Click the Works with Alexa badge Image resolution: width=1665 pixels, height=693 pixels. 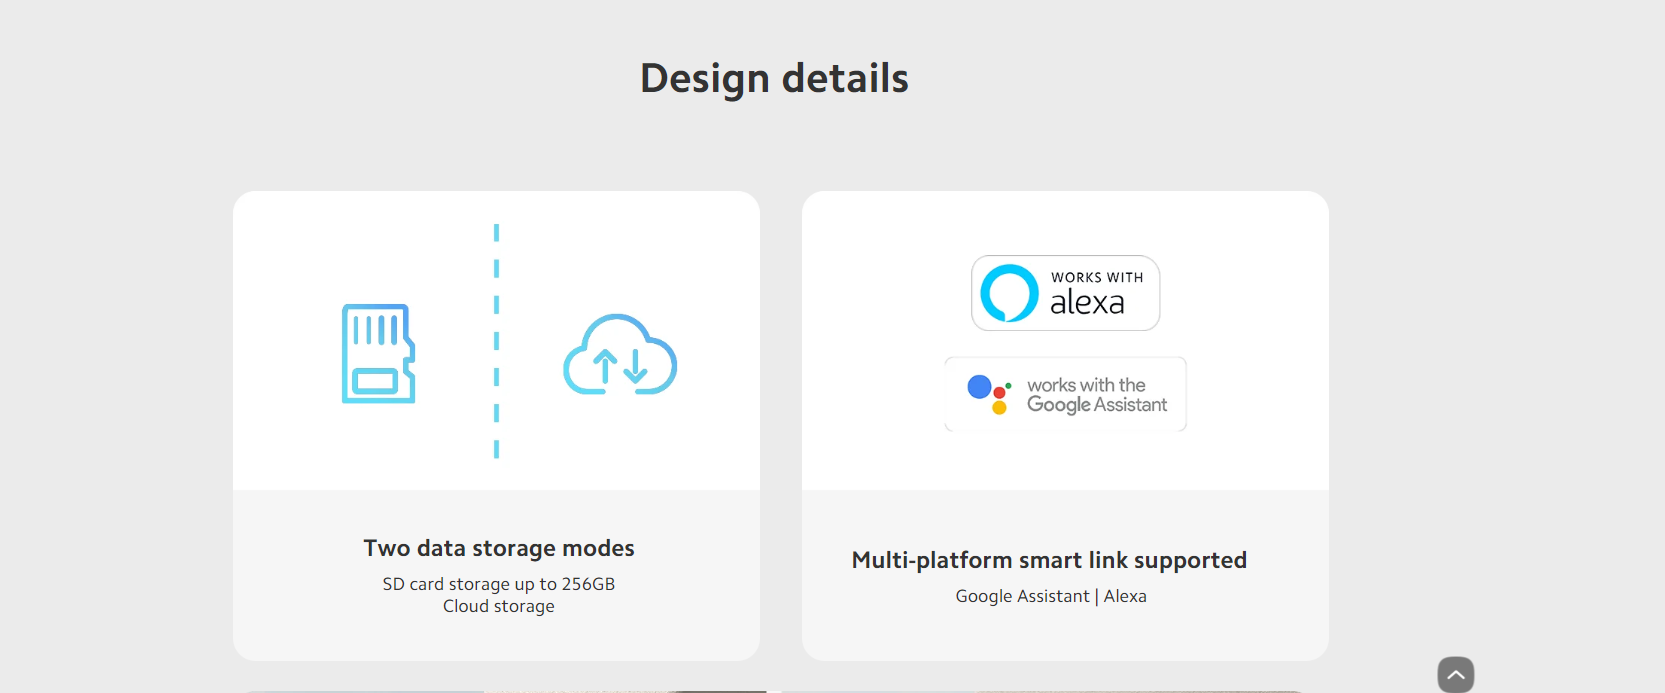tap(1066, 293)
